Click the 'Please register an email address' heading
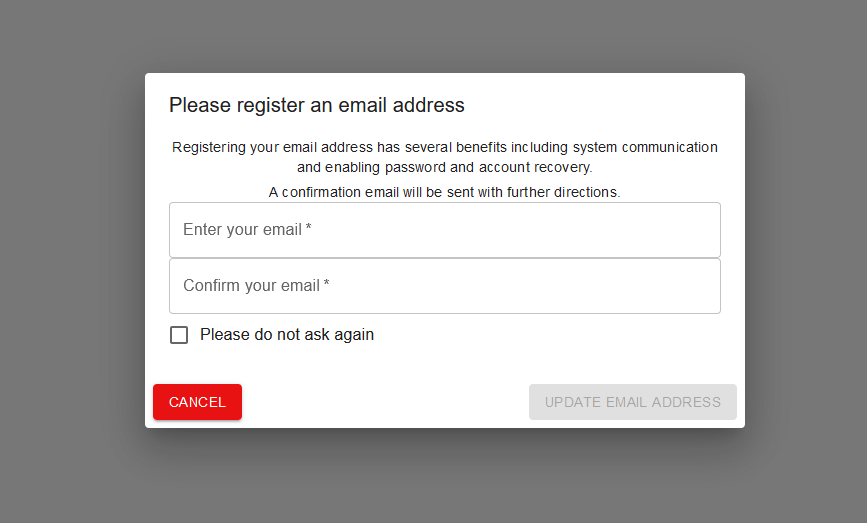 click(316, 105)
